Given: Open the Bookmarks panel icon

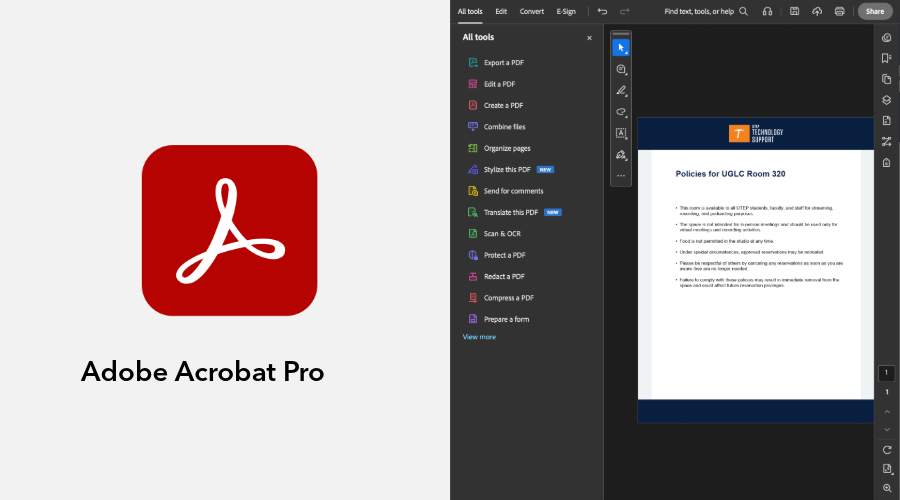Looking at the screenshot, I should tap(887, 58).
